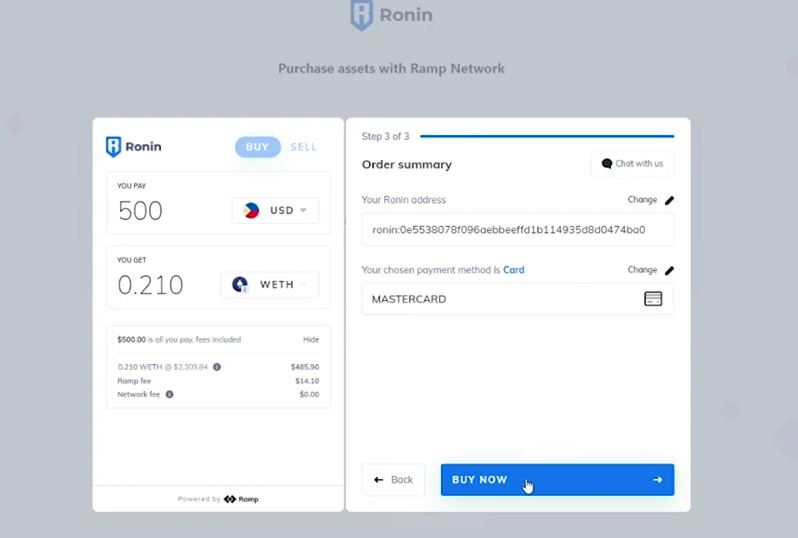Click the Order summary heading
Image resolution: width=798 pixels, height=538 pixels.
pyautogui.click(x=407, y=164)
